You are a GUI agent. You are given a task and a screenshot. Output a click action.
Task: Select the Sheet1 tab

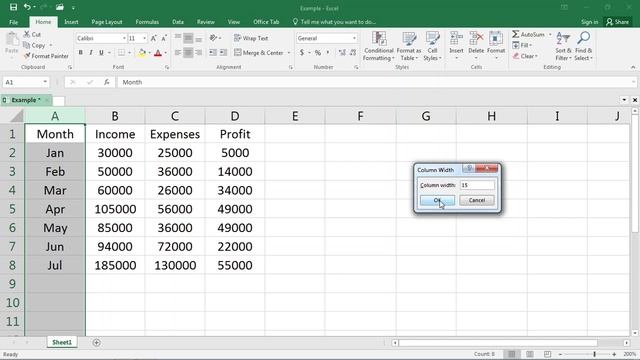(62, 342)
